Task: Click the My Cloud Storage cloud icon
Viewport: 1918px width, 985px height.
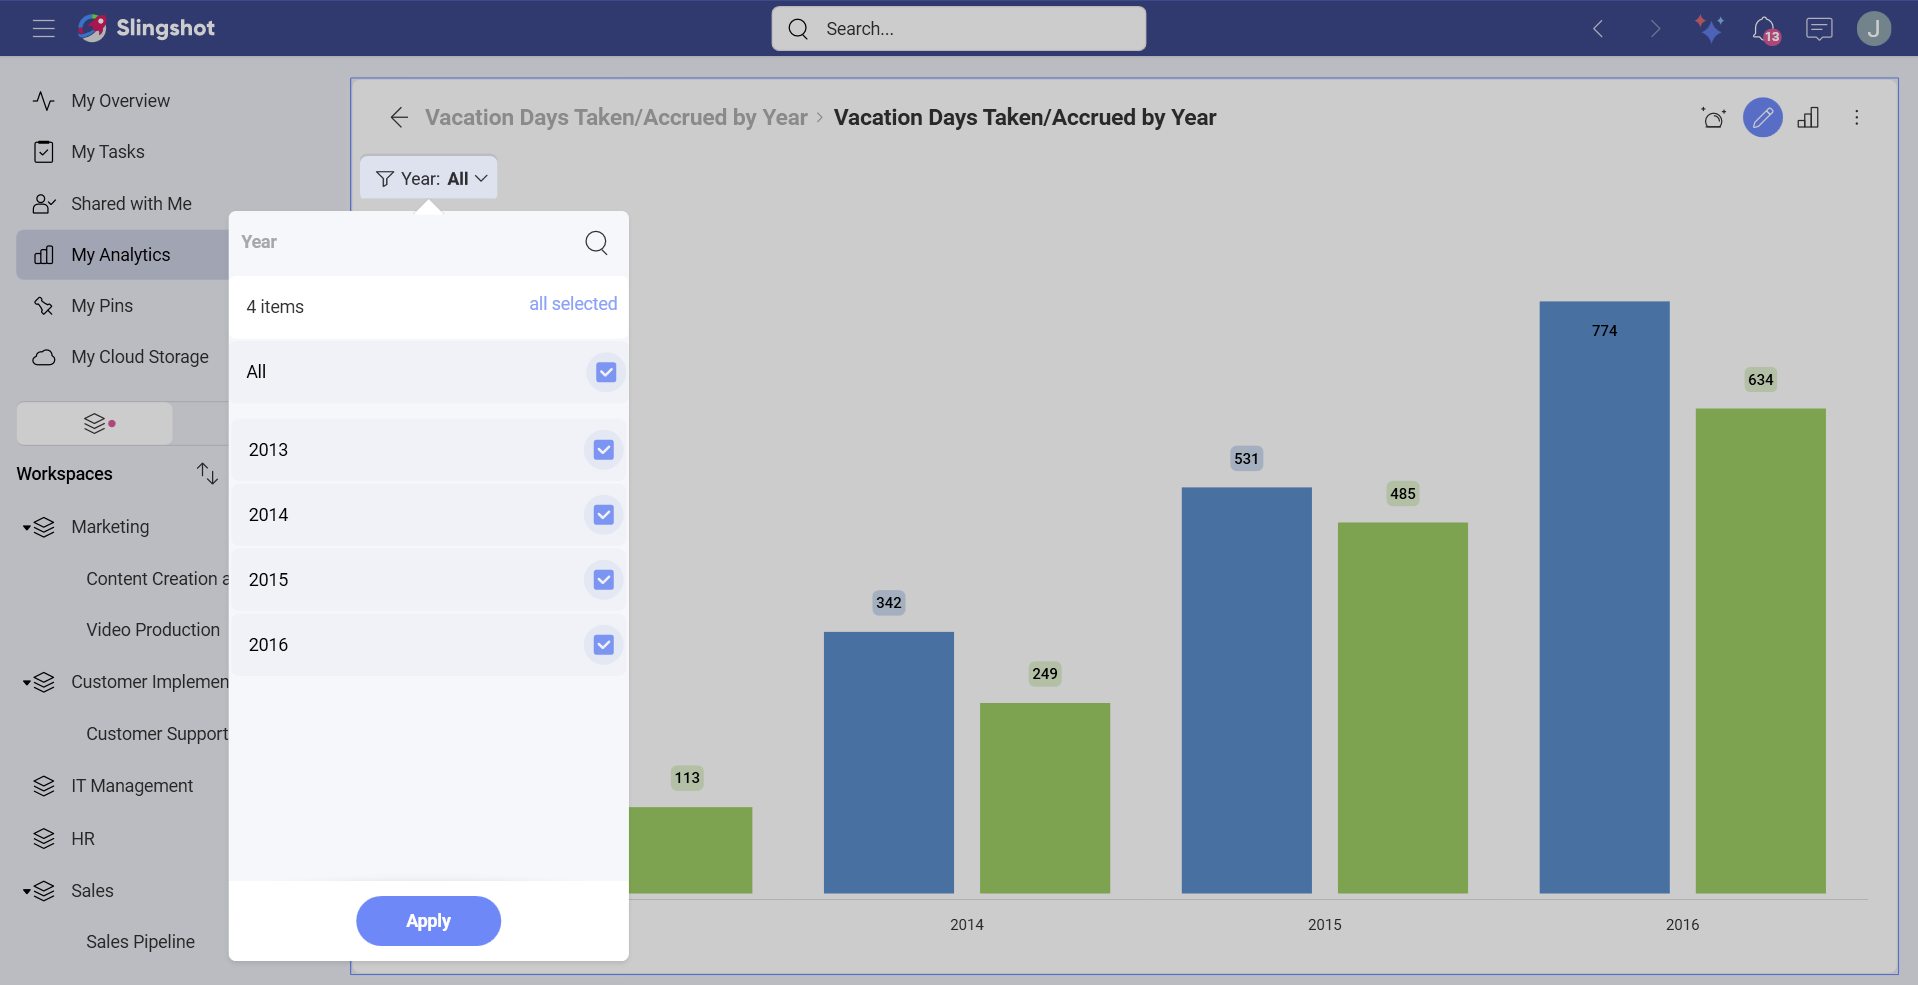Action: point(44,357)
